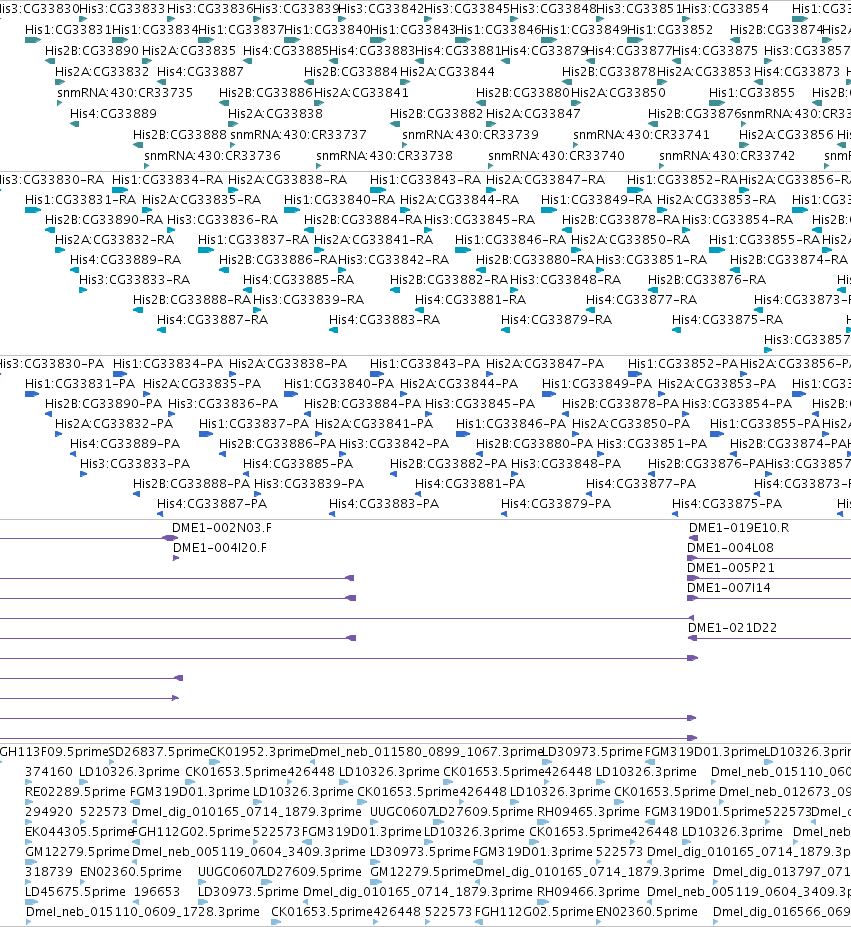Image resolution: width=851 pixels, height=927 pixels.
Task: Select the snmRNA:430:CR33738 label
Action: [384, 155]
